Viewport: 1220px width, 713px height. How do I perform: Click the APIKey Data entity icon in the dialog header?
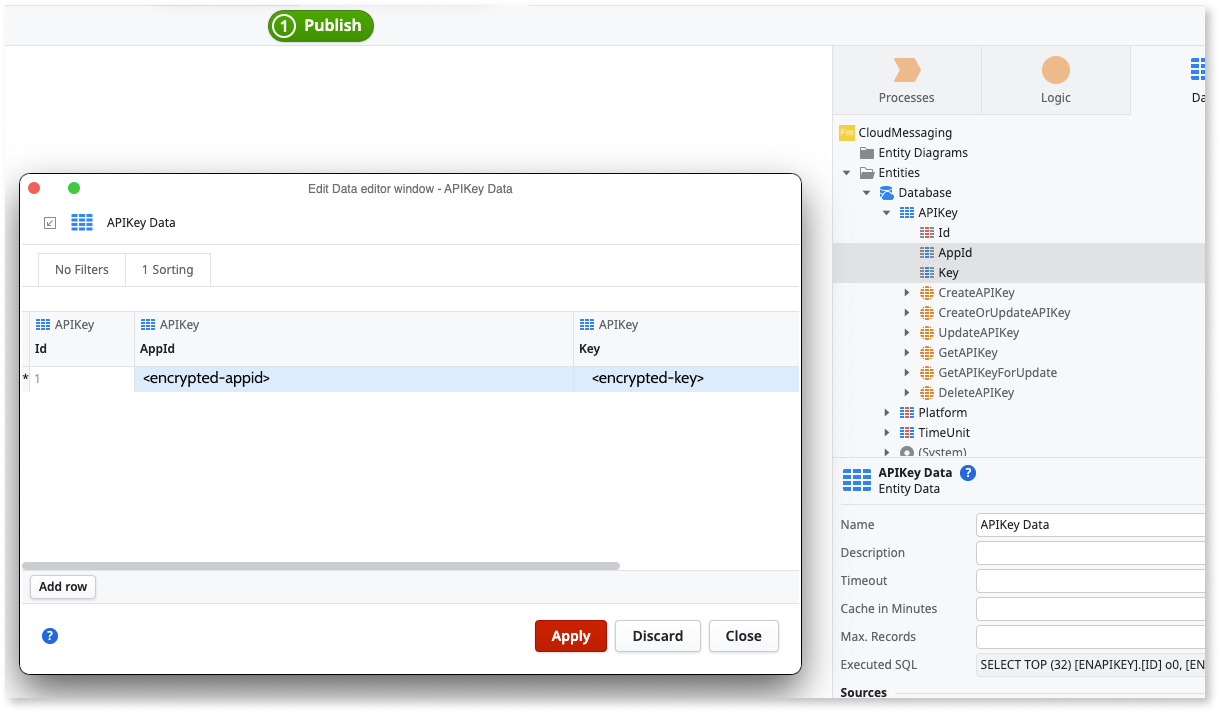click(82, 222)
